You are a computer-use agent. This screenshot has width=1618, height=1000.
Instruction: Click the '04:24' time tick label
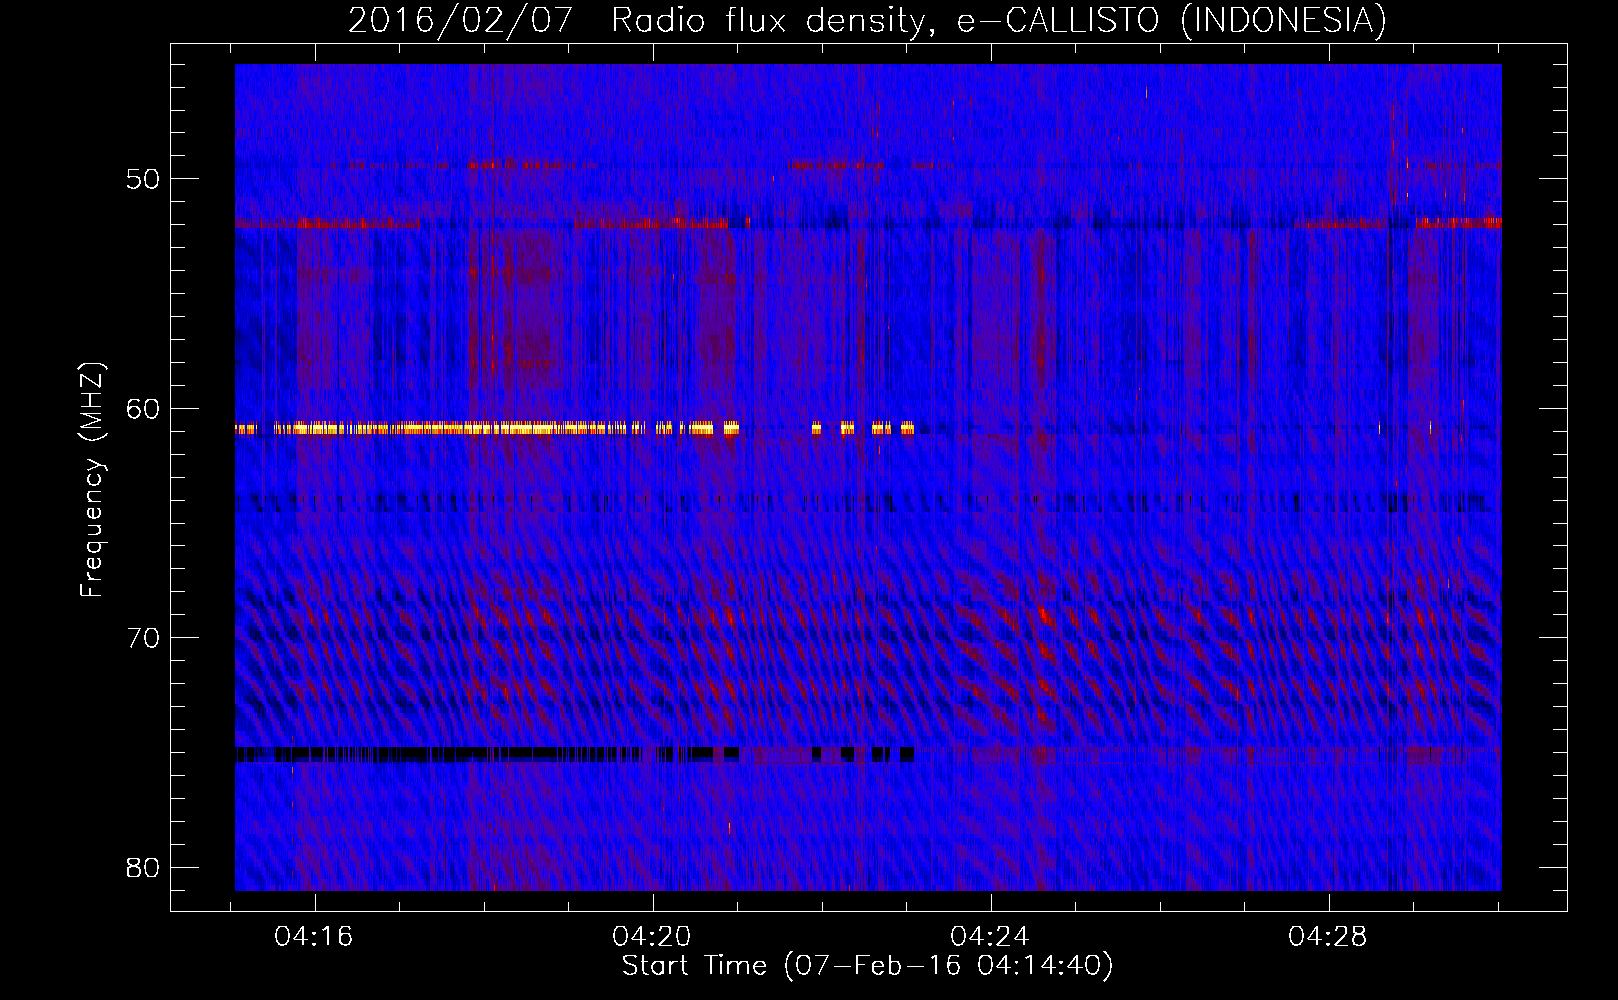tap(990, 937)
